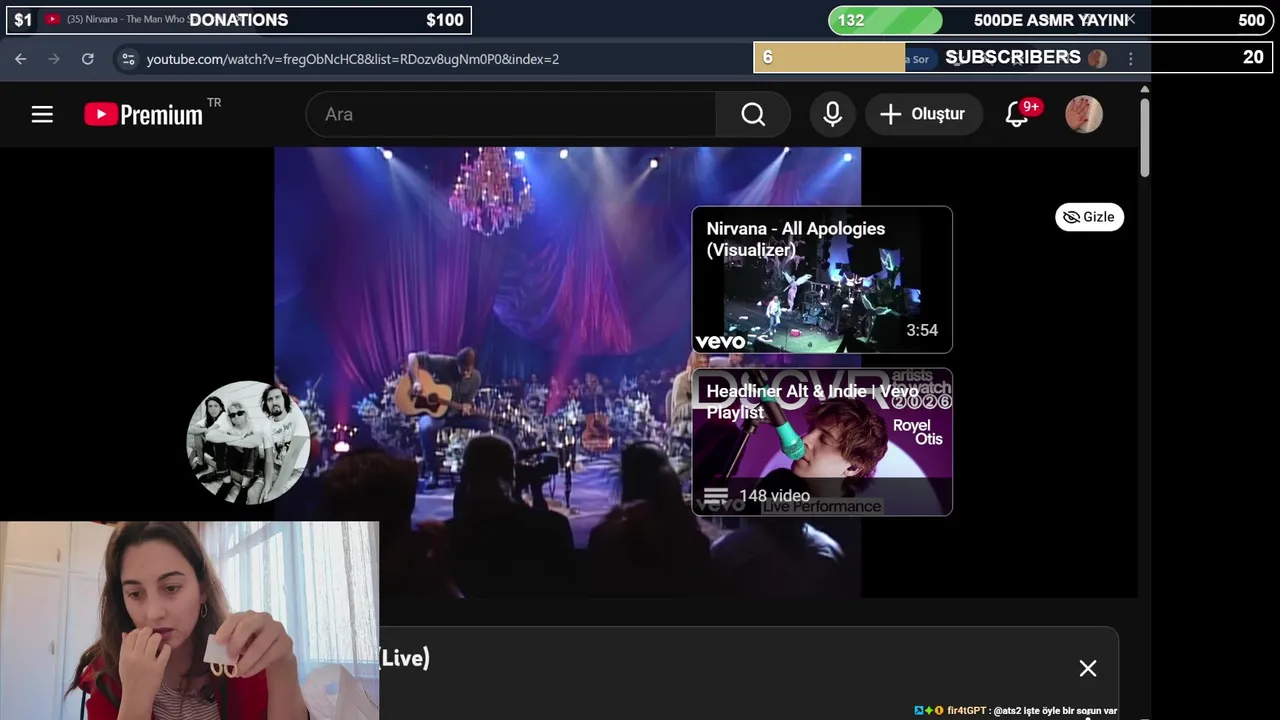Screen dimensions: 1280x720
Task: Reload the YouTube page
Action: (88, 59)
